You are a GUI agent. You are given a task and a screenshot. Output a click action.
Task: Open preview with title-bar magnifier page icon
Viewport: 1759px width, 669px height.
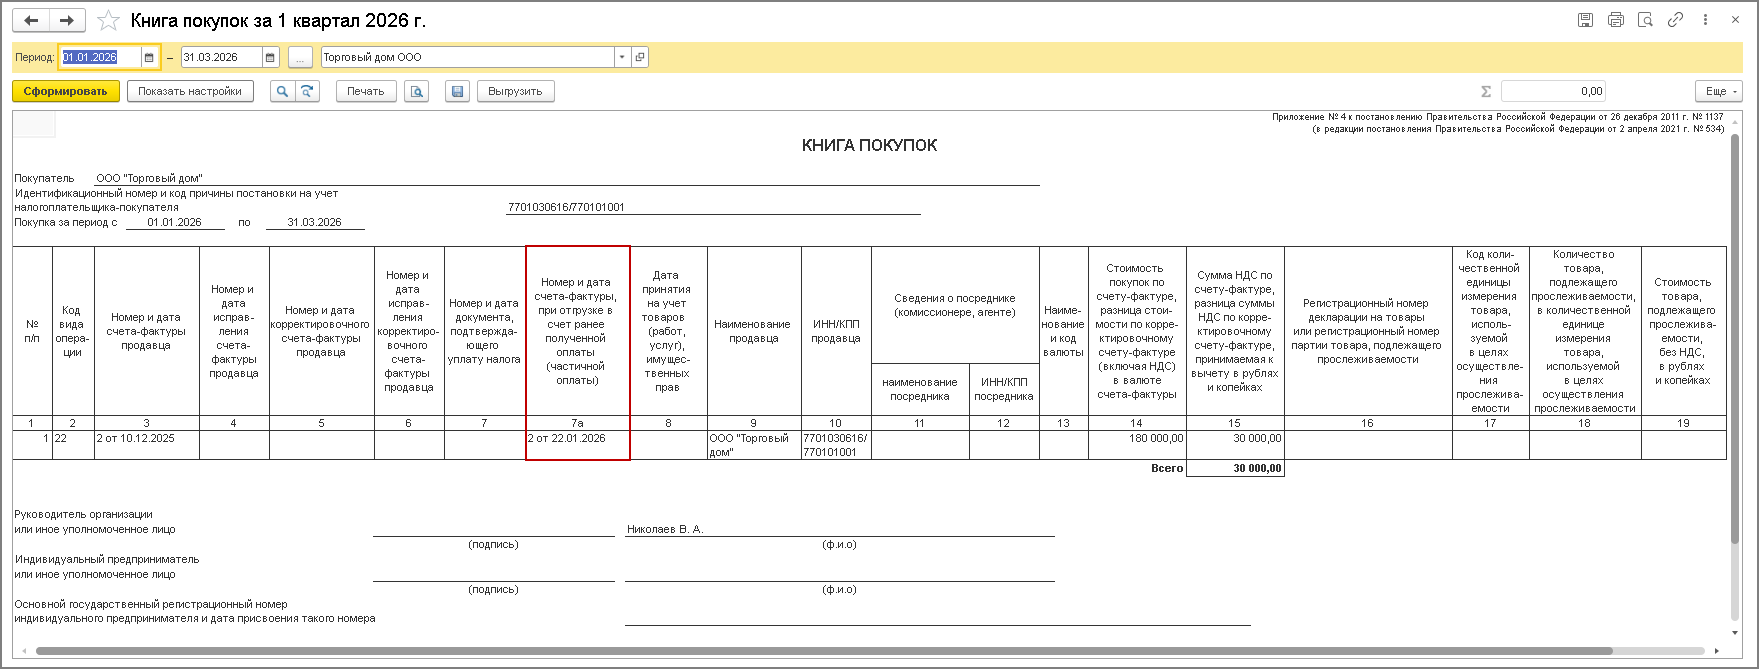coord(1645,20)
